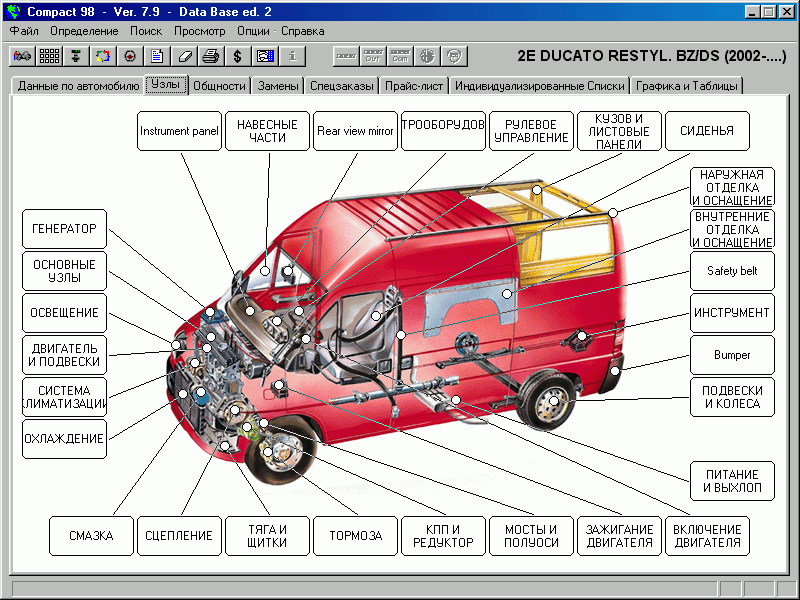Viewport: 800px width, 600px height.
Task: Click the grayed Alfa Romeo emblem icon
Action: (x=427, y=56)
